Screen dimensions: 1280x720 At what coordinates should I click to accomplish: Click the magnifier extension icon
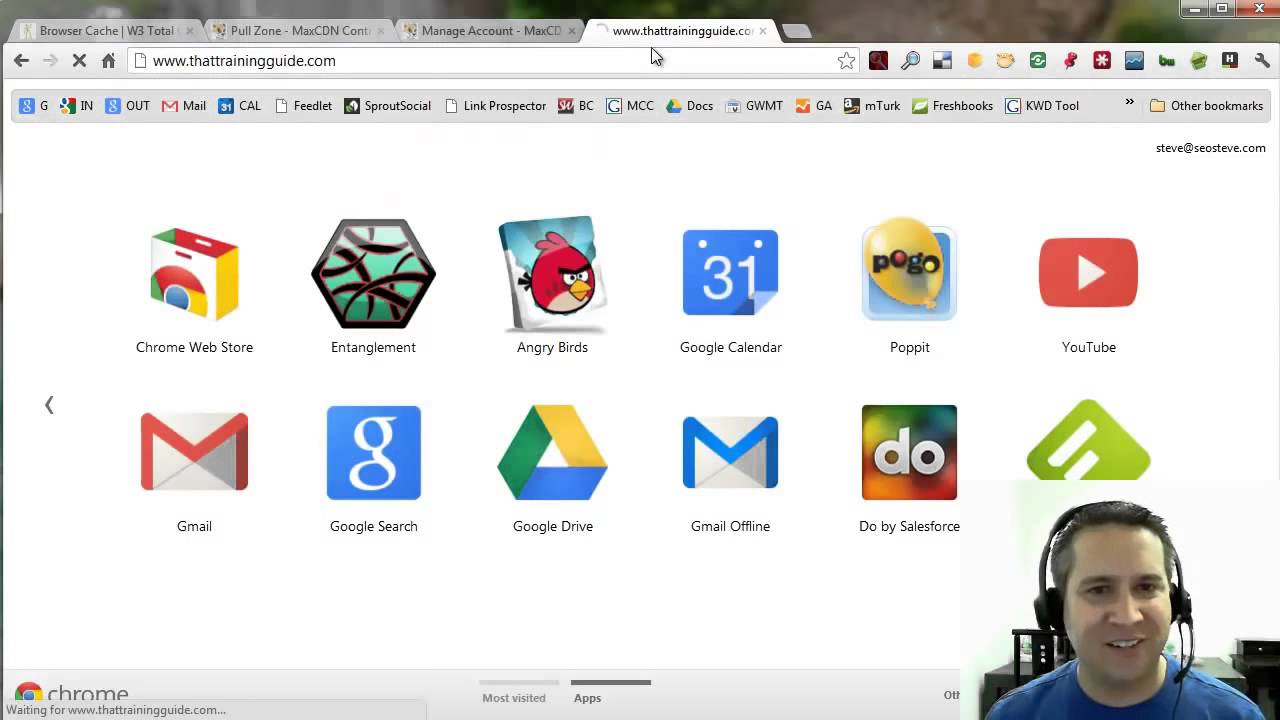click(x=910, y=61)
